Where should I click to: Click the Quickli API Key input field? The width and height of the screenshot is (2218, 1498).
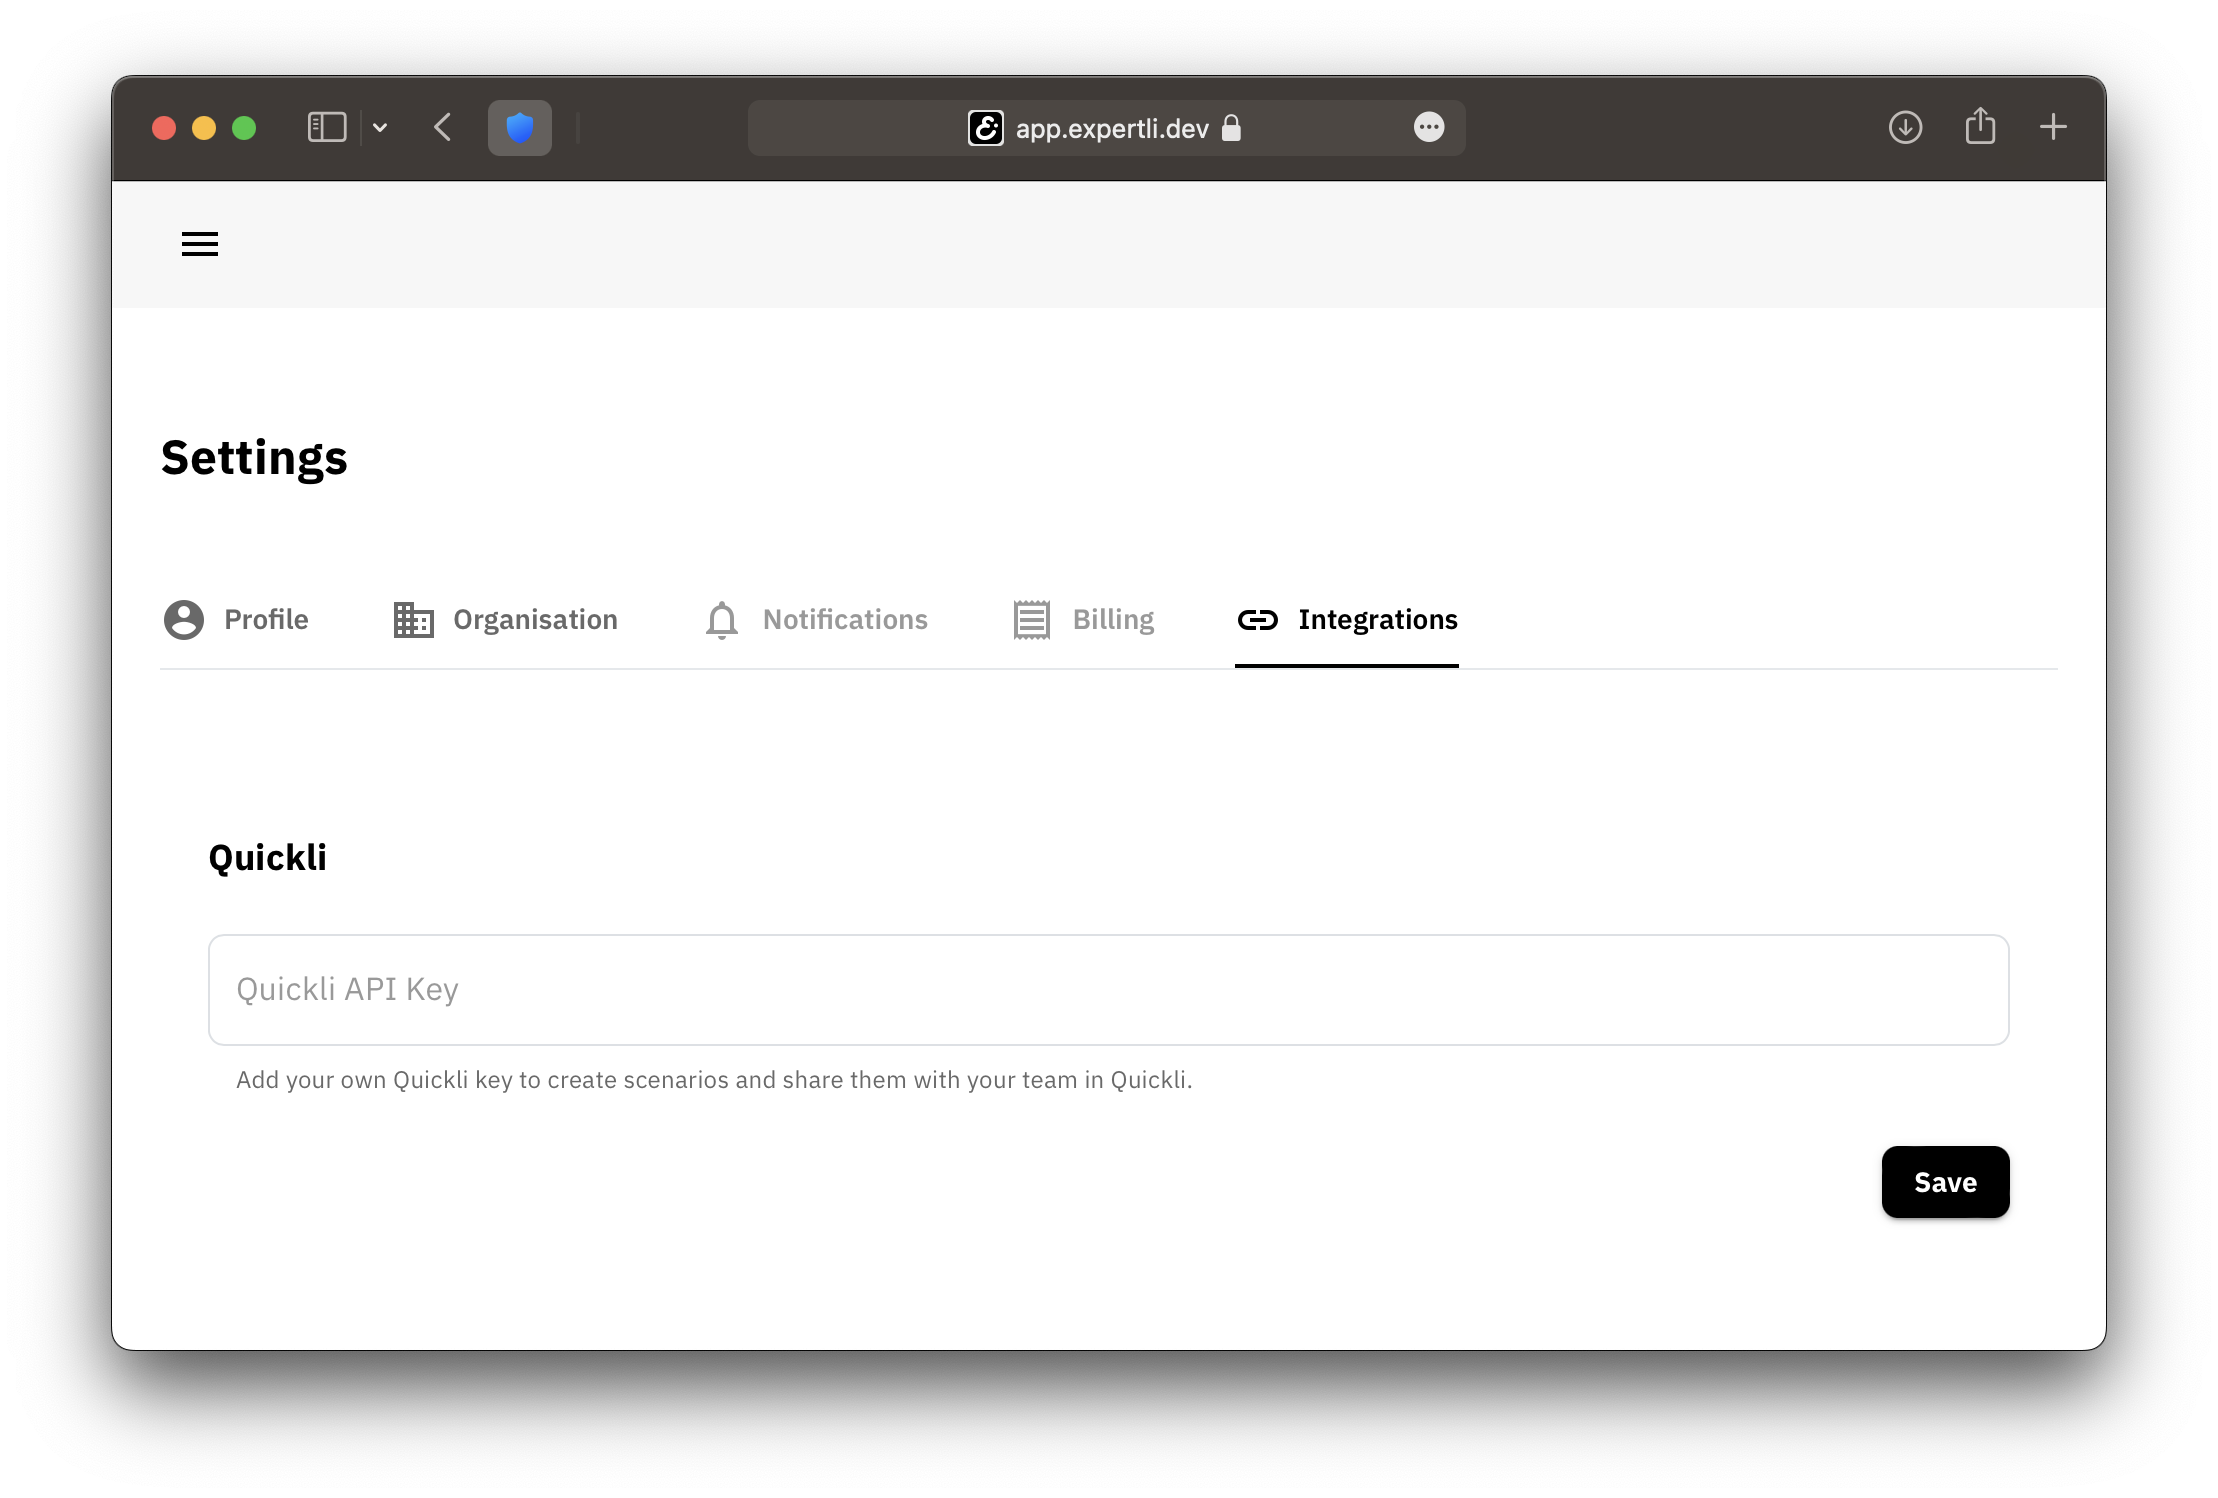point(1110,988)
